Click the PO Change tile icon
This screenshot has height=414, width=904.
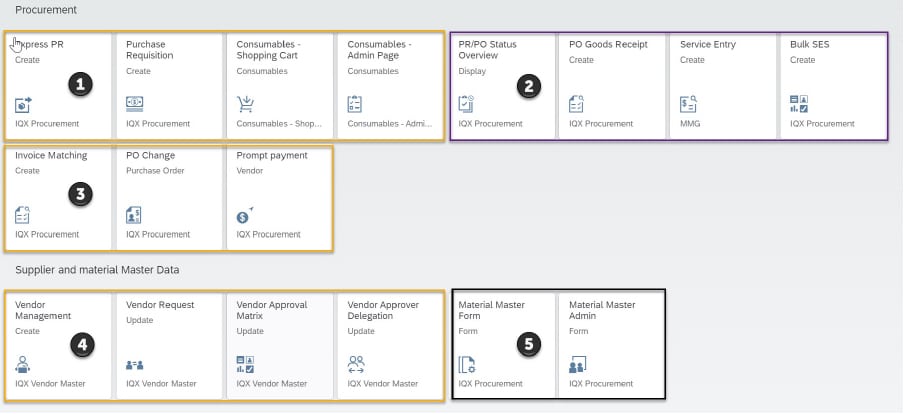[x=133, y=215]
